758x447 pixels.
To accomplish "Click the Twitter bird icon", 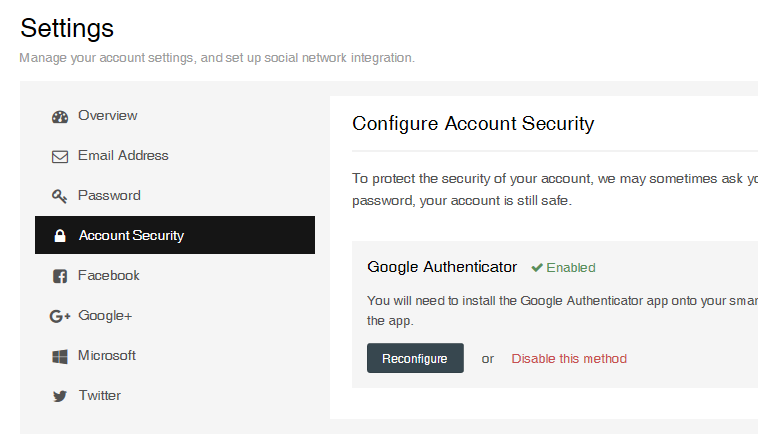I will tap(60, 396).
